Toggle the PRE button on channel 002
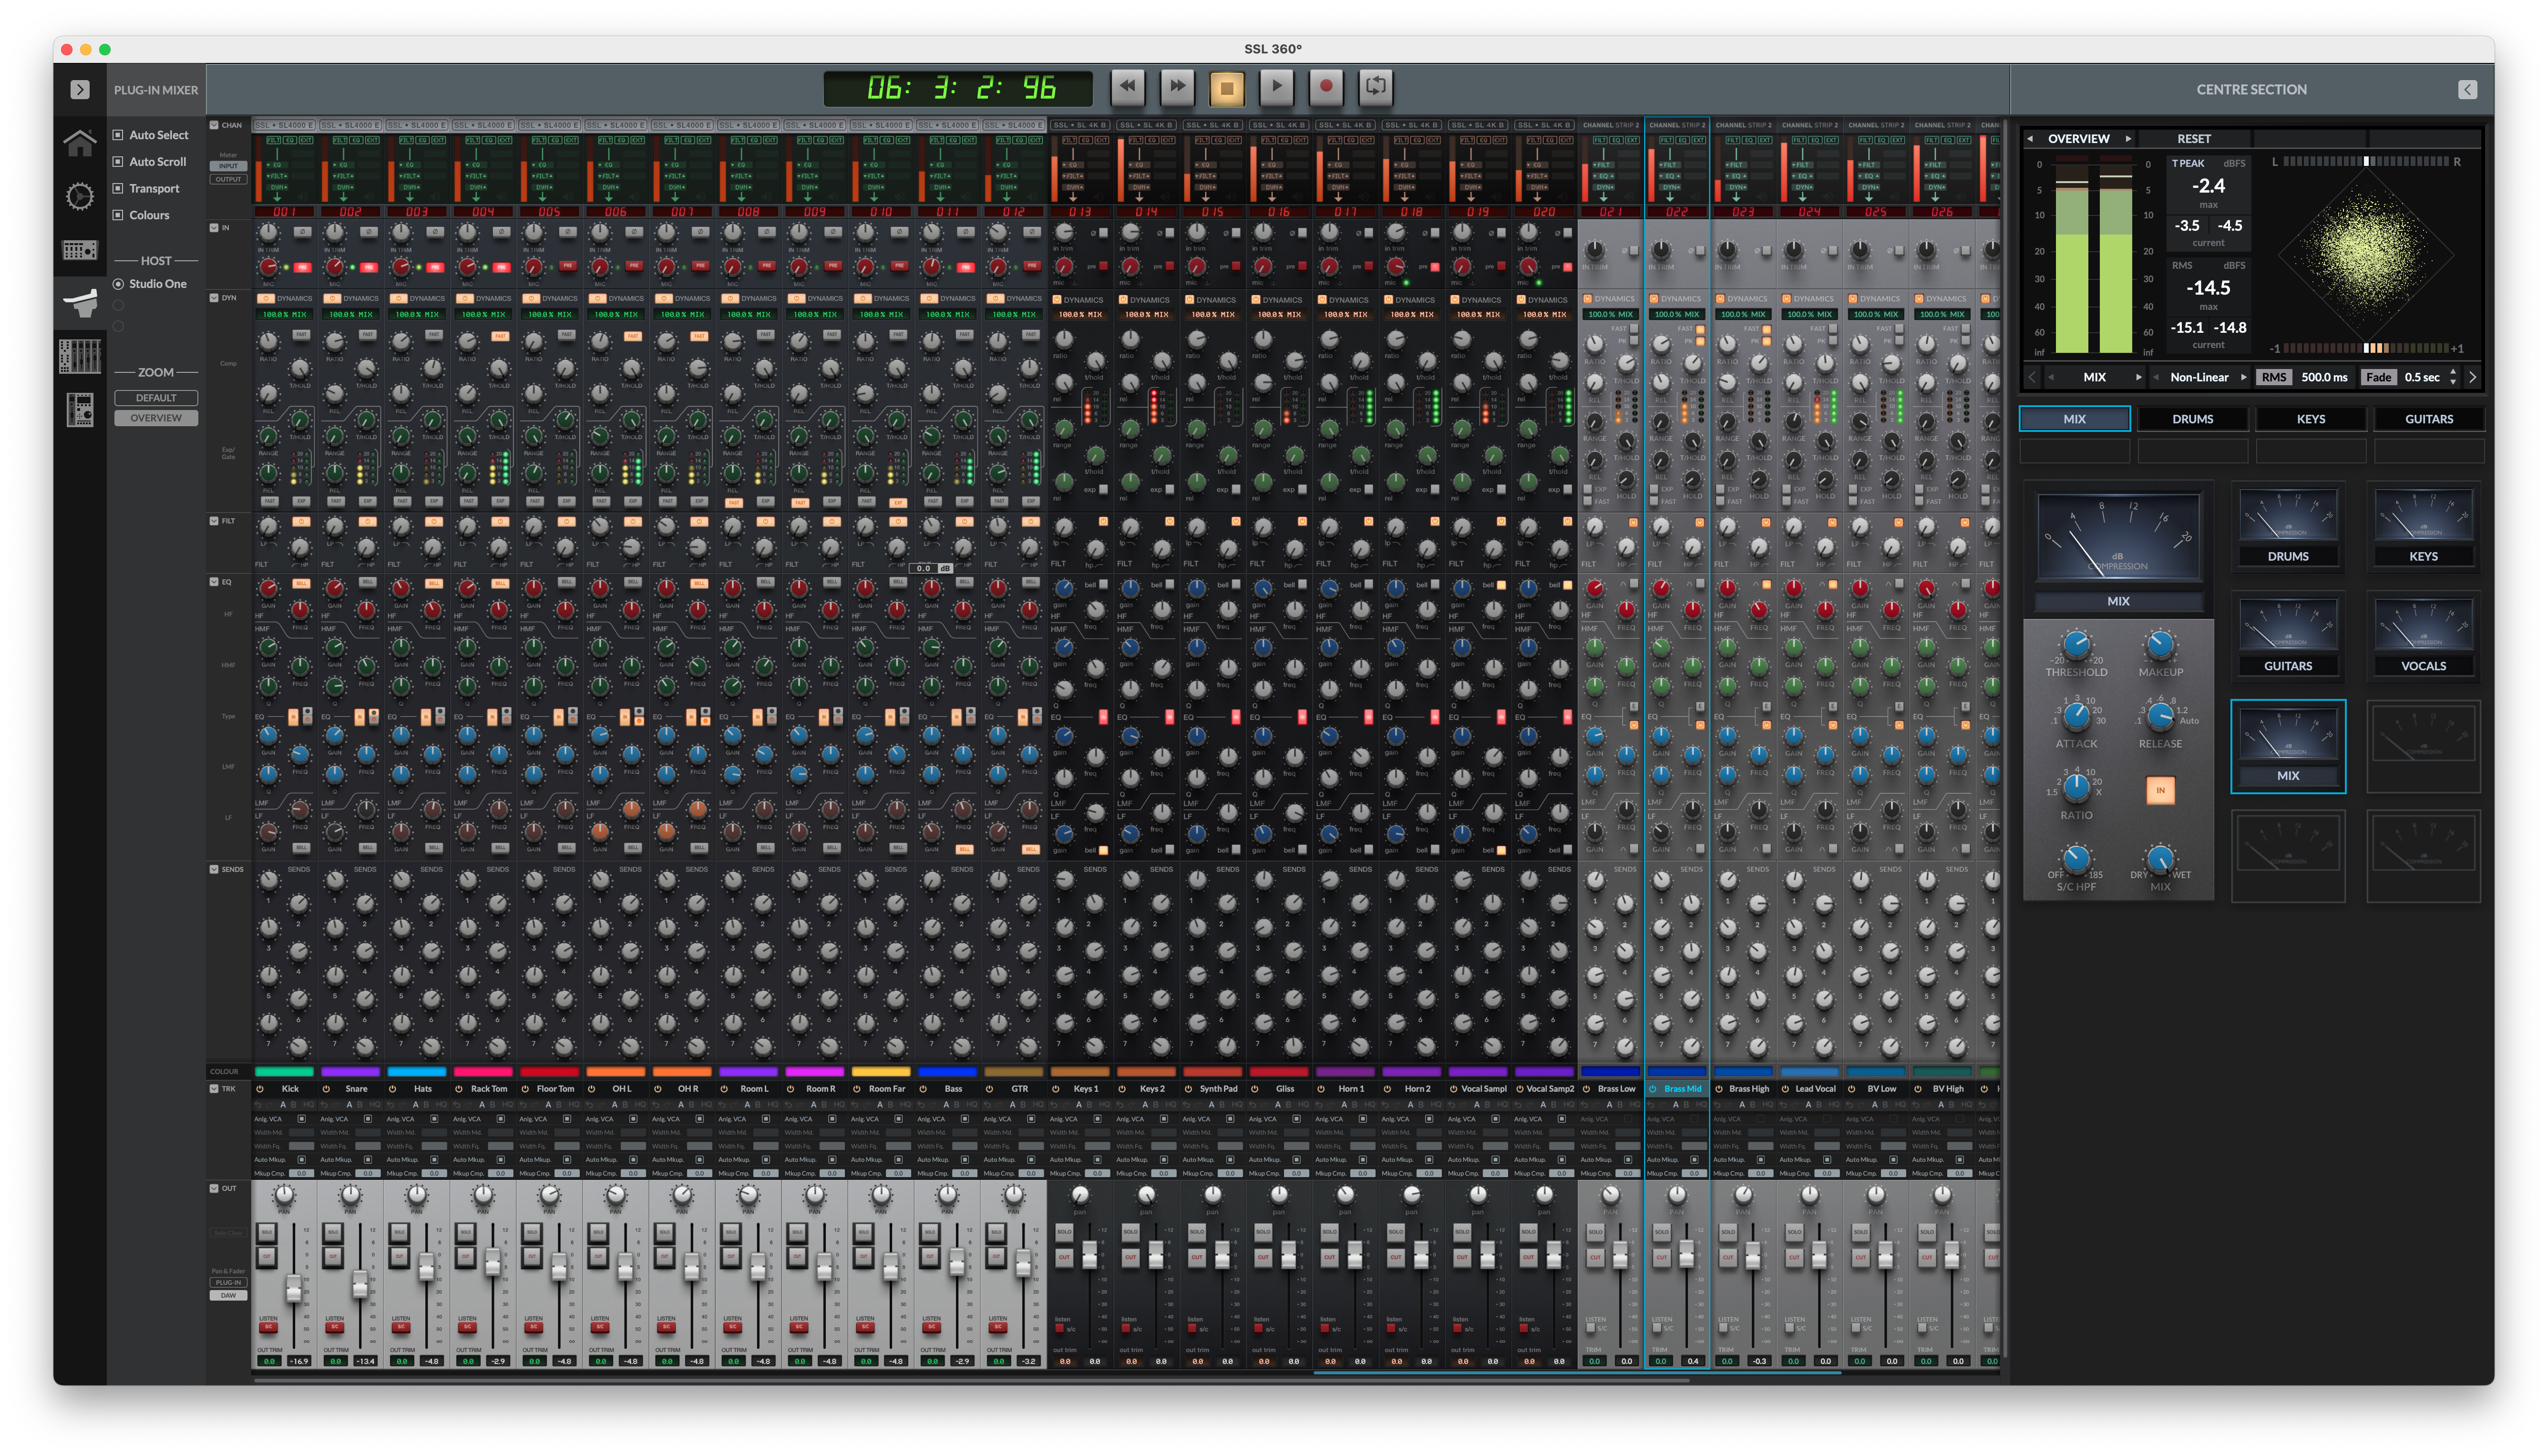This screenshot has width=2548, height=1456. [x=369, y=267]
